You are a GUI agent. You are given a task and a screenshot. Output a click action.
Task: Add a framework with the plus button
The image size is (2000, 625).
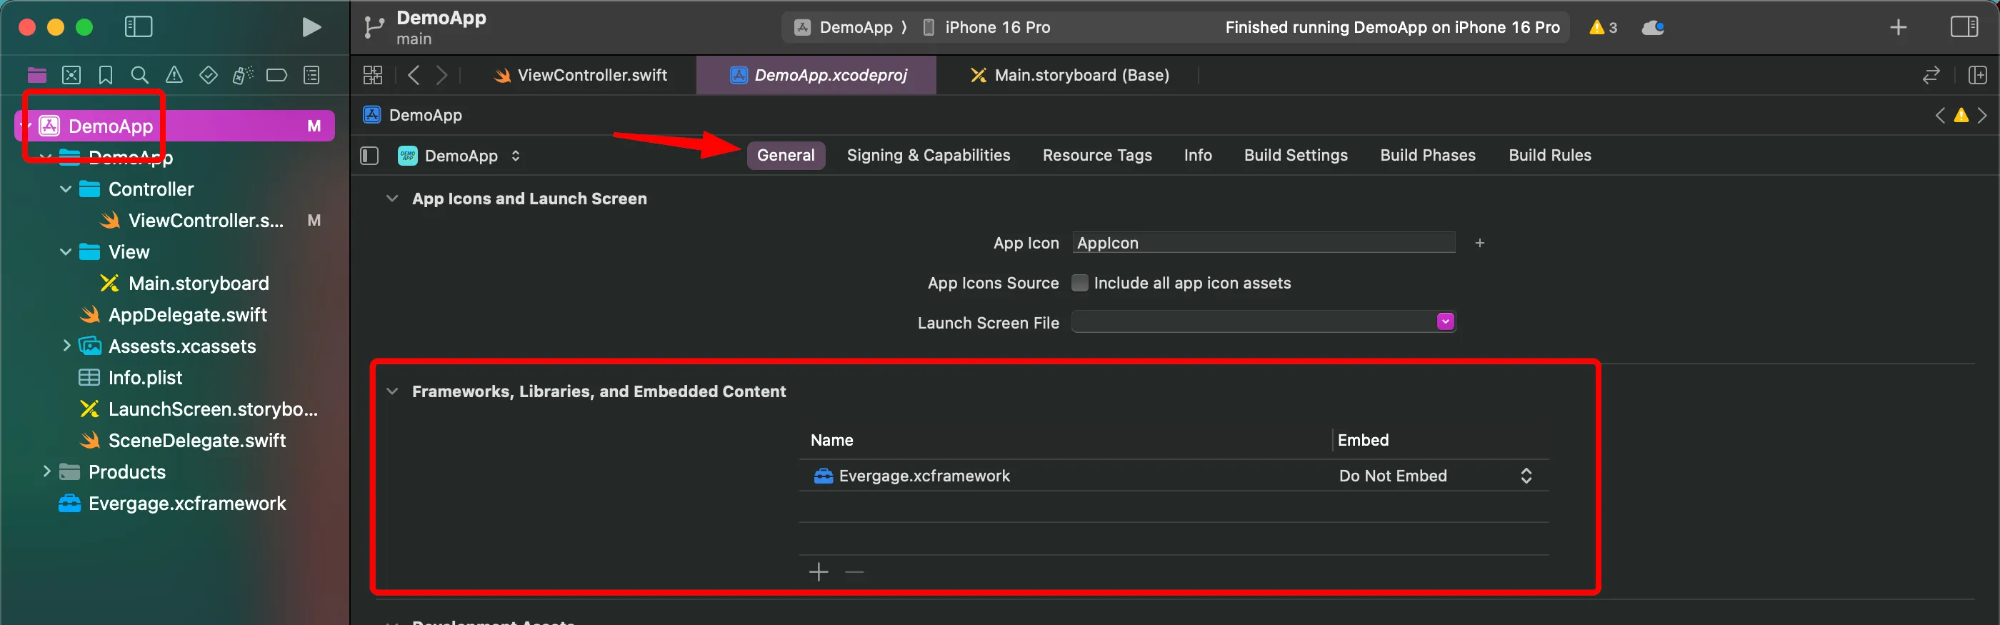818,572
